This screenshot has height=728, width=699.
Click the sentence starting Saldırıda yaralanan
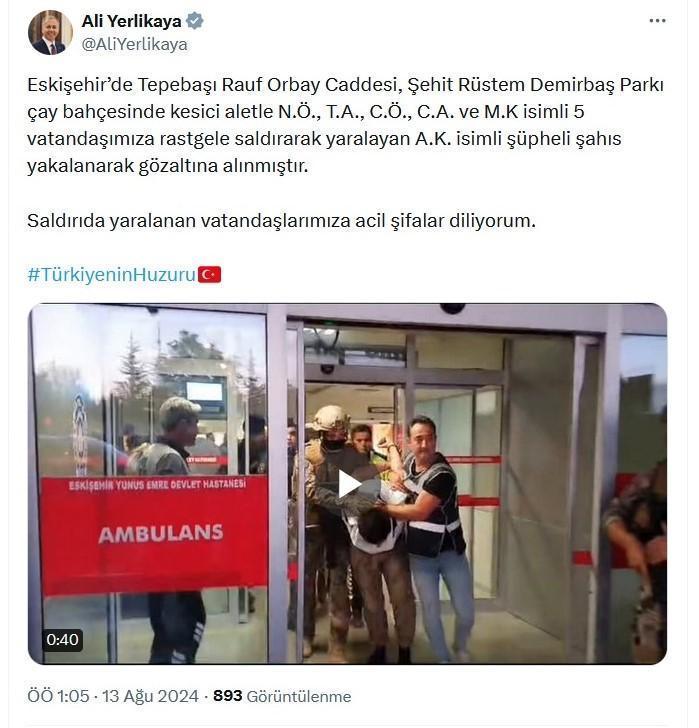click(x=281, y=221)
